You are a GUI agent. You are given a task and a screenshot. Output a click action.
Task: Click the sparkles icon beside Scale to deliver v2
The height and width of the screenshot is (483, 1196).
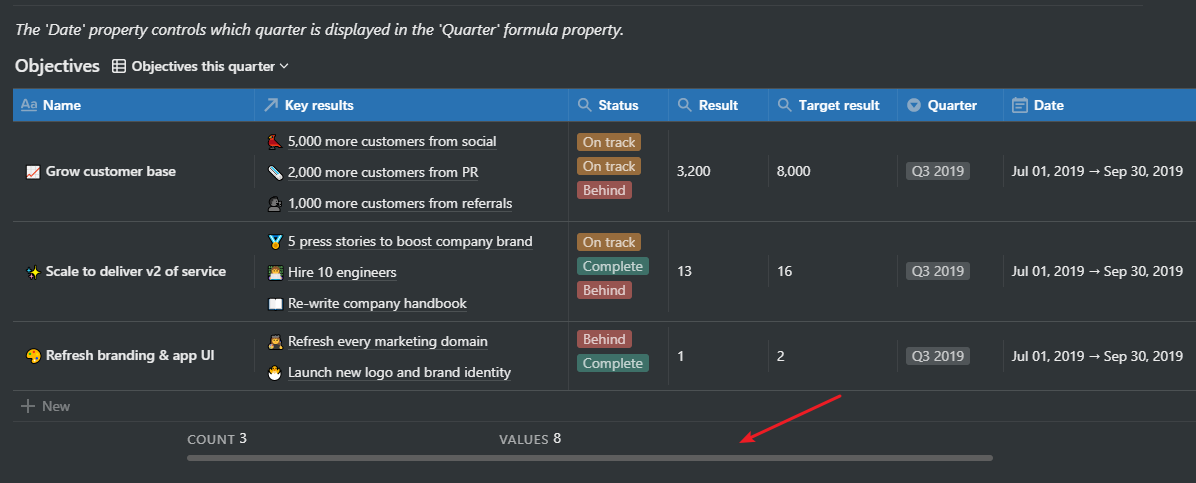(x=33, y=272)
